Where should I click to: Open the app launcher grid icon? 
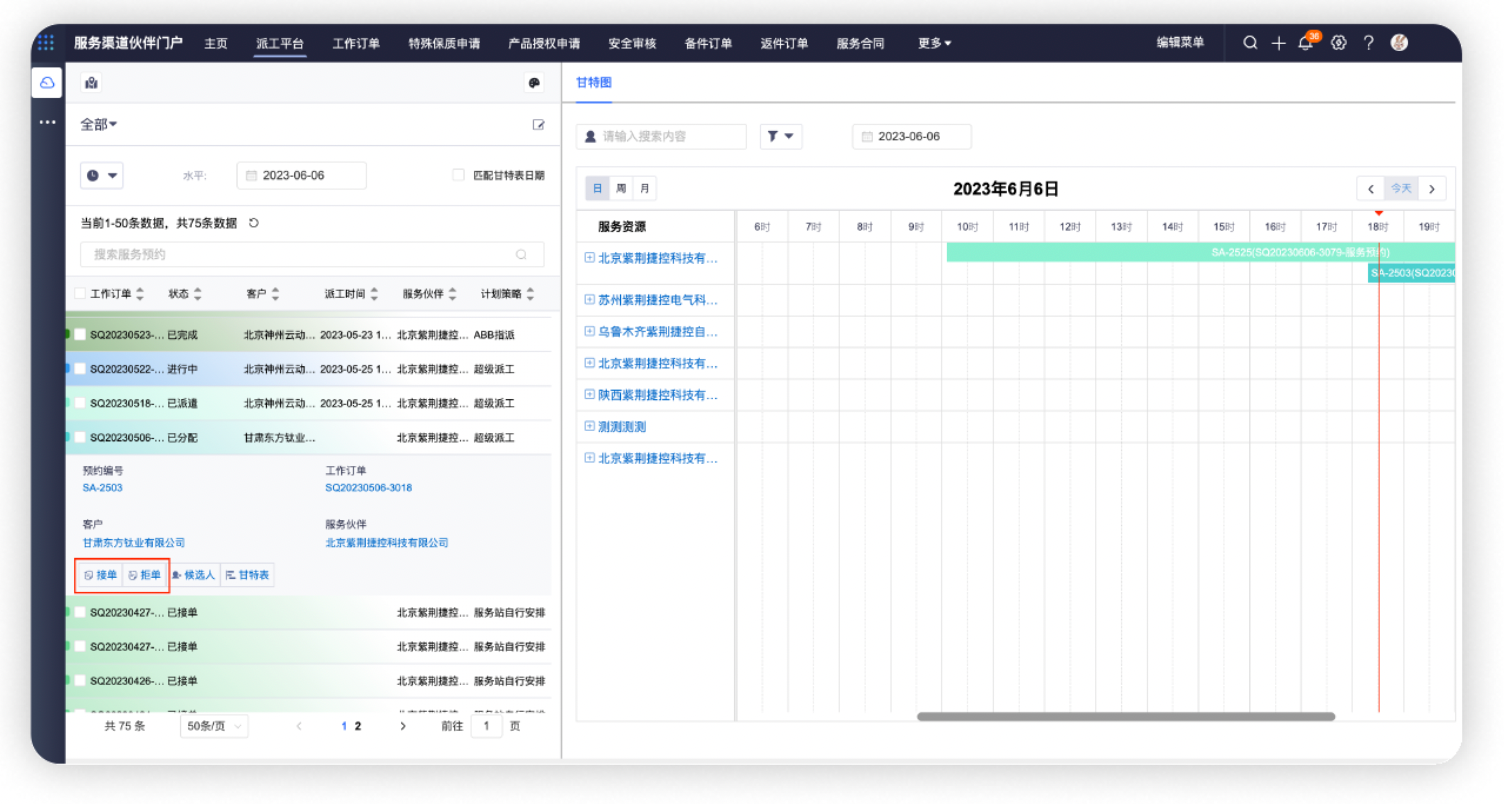coord(46,43)
